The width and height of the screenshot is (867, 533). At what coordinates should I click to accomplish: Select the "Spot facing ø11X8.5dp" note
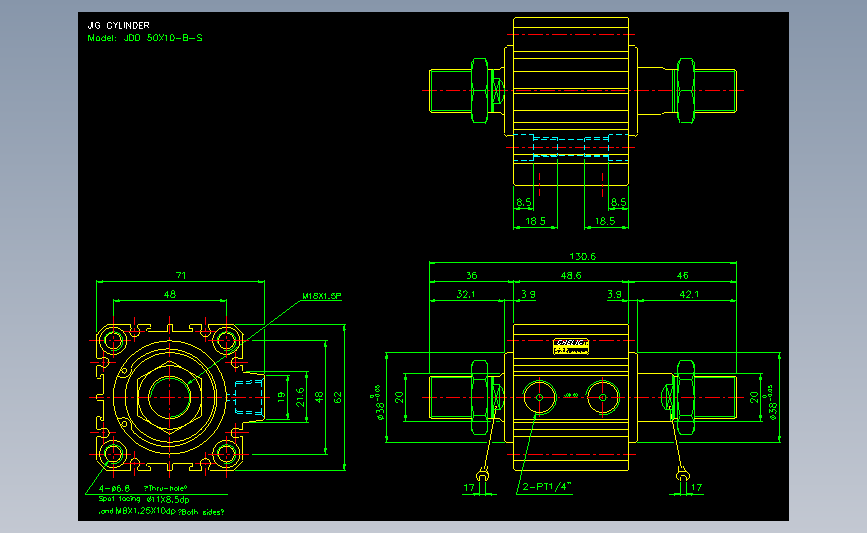pos(144,499)
